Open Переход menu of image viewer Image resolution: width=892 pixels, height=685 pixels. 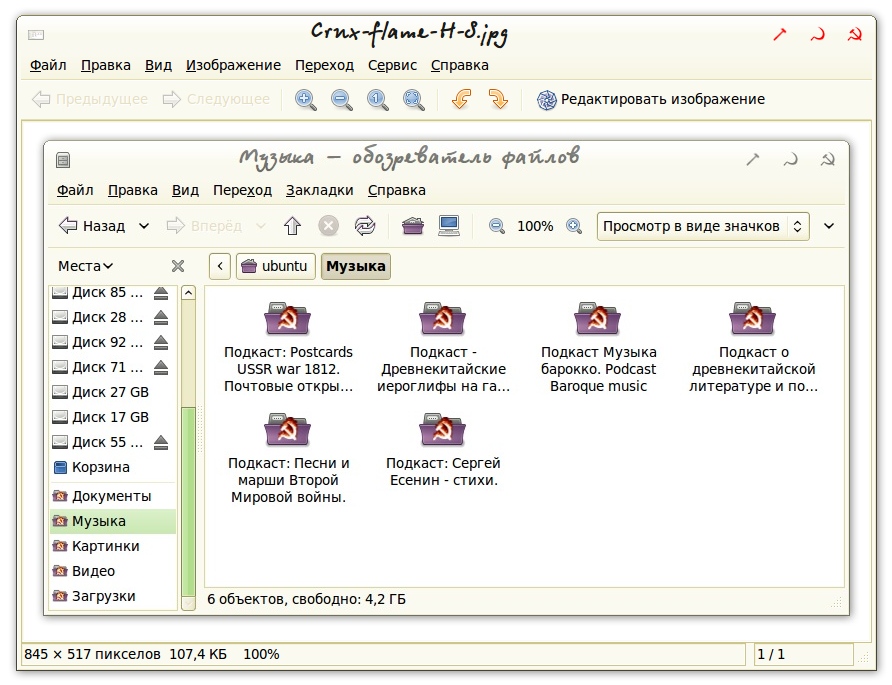click(x=324, y=65)
